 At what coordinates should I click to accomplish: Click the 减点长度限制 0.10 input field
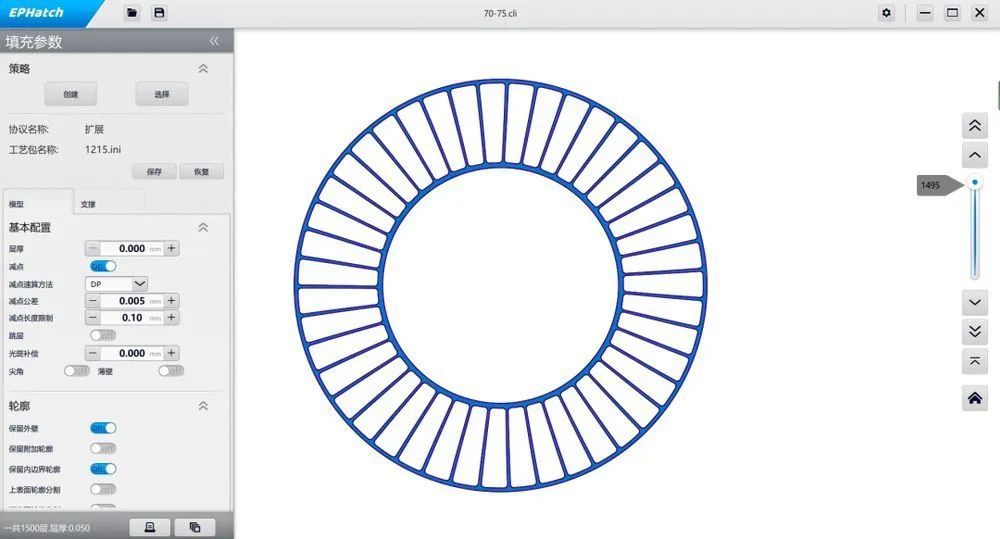132,317
